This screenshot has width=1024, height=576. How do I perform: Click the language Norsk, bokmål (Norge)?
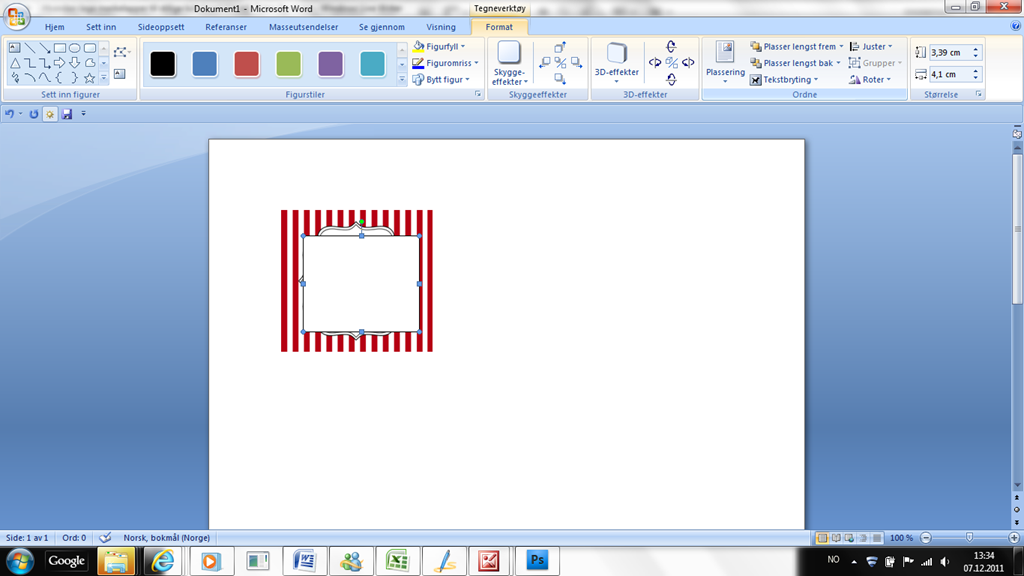[x=167, y=538]
